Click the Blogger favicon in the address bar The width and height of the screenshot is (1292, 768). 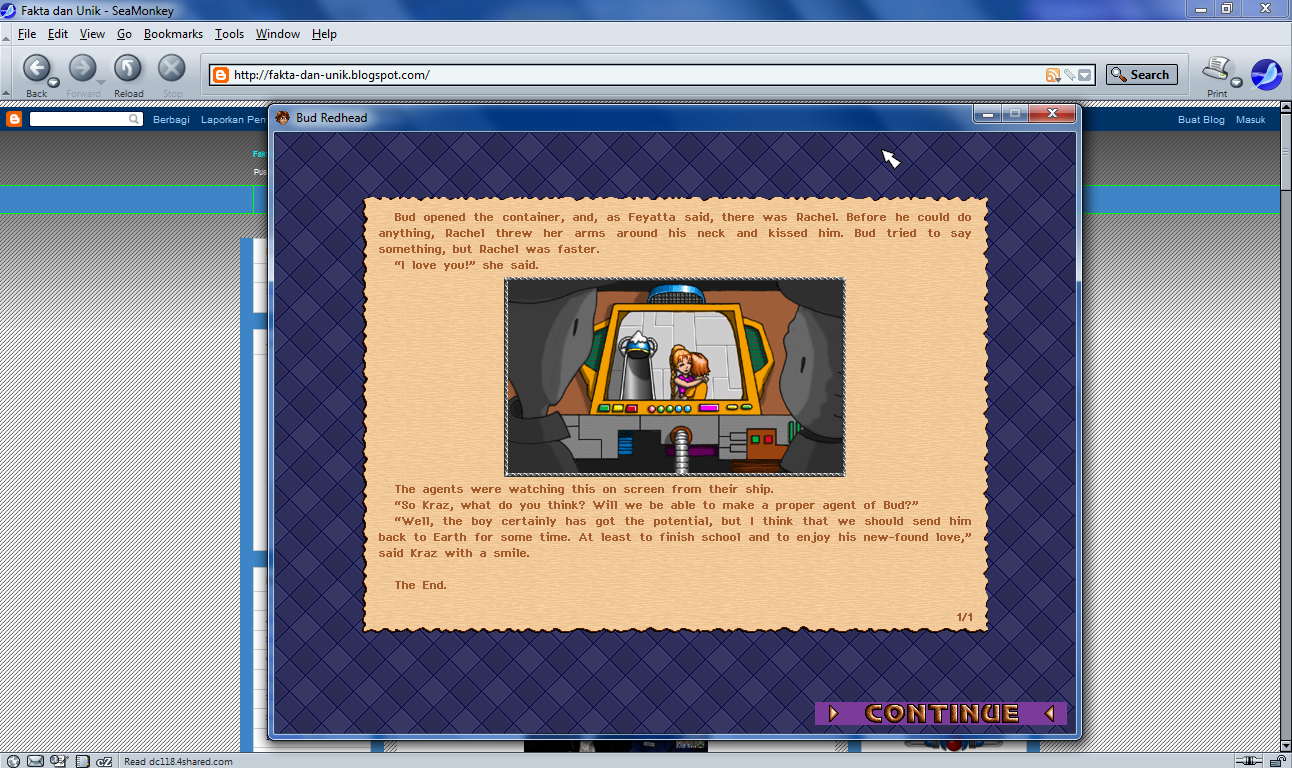coord(221,75)
